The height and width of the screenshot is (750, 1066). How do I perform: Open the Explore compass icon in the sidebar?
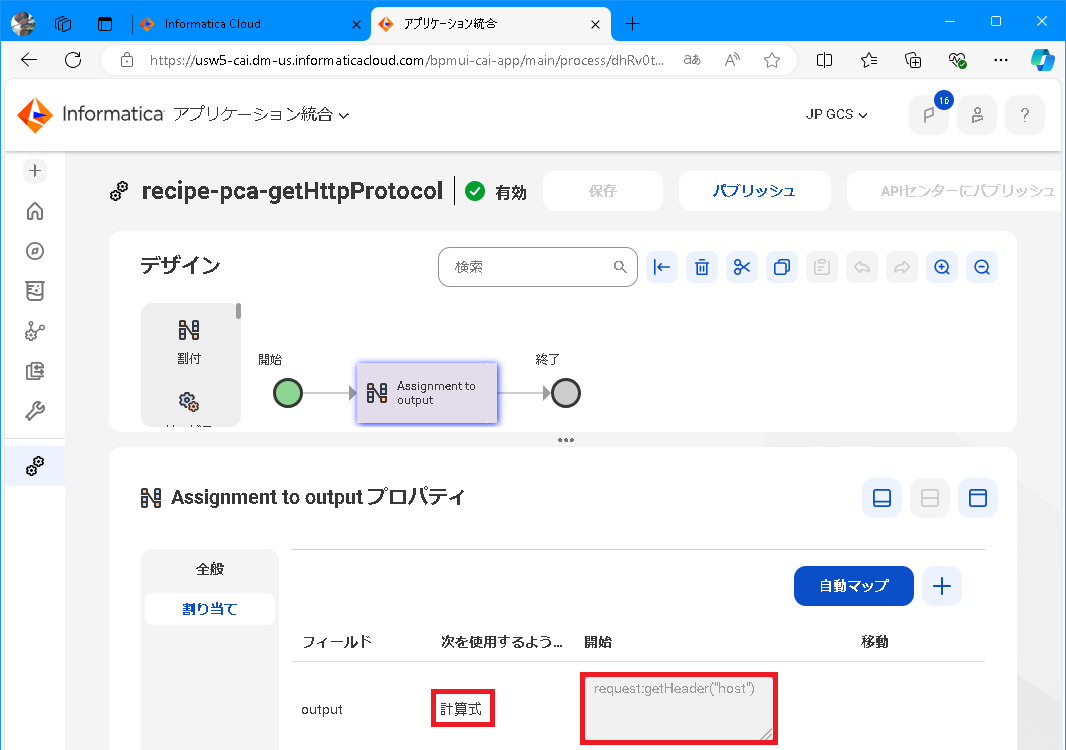[35, 251]
